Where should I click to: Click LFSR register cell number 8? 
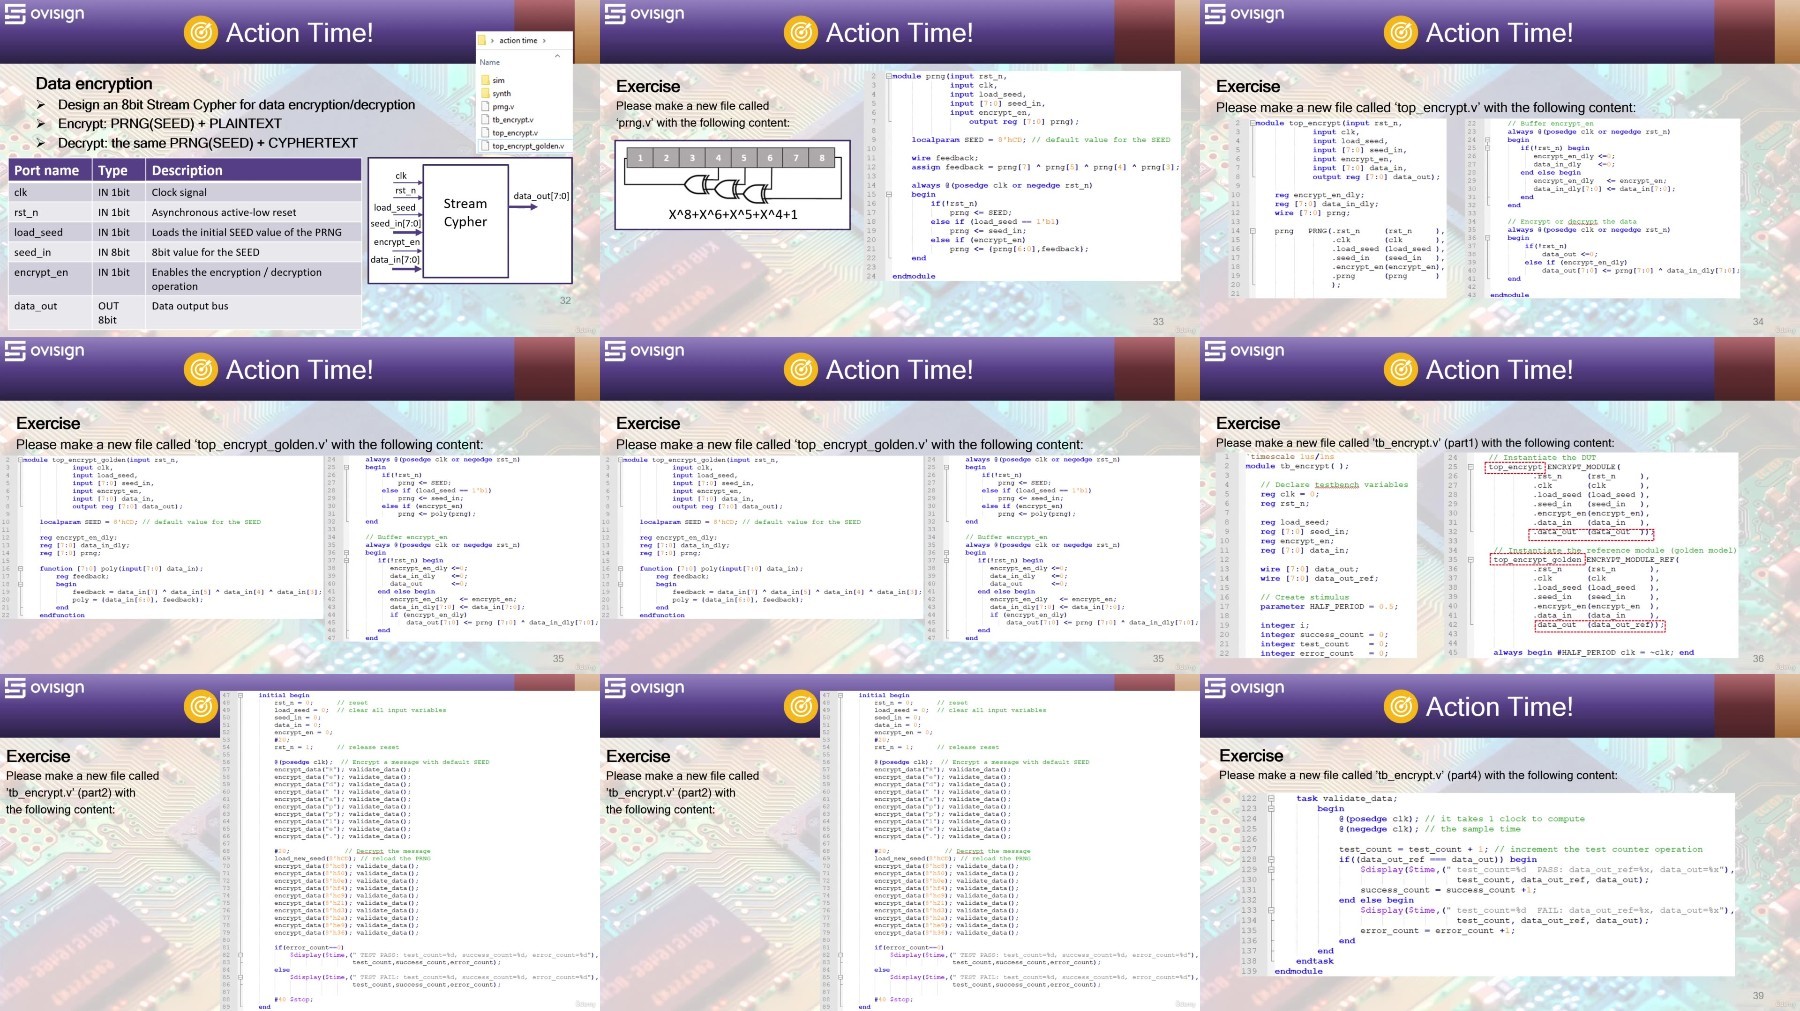point(822,158)
